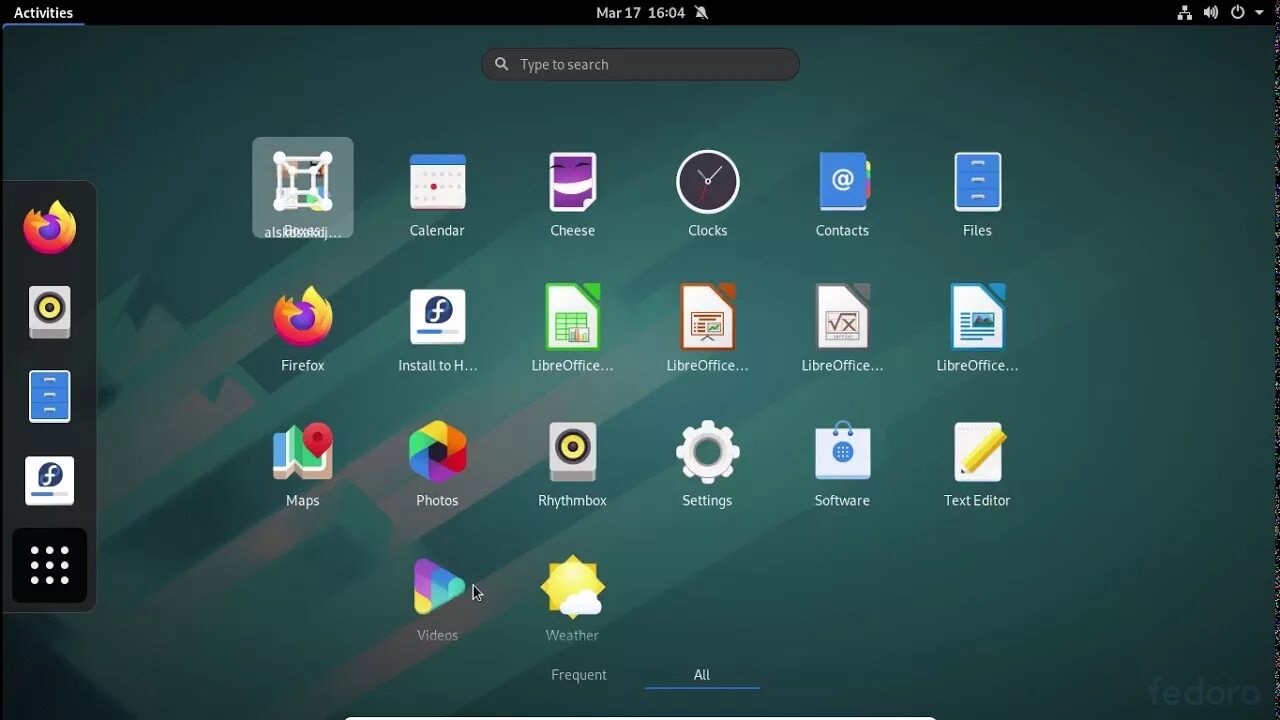This screenshot has height=720, width=1280.
Task: Click the search magnifier icon
Action: coord(502,64)
